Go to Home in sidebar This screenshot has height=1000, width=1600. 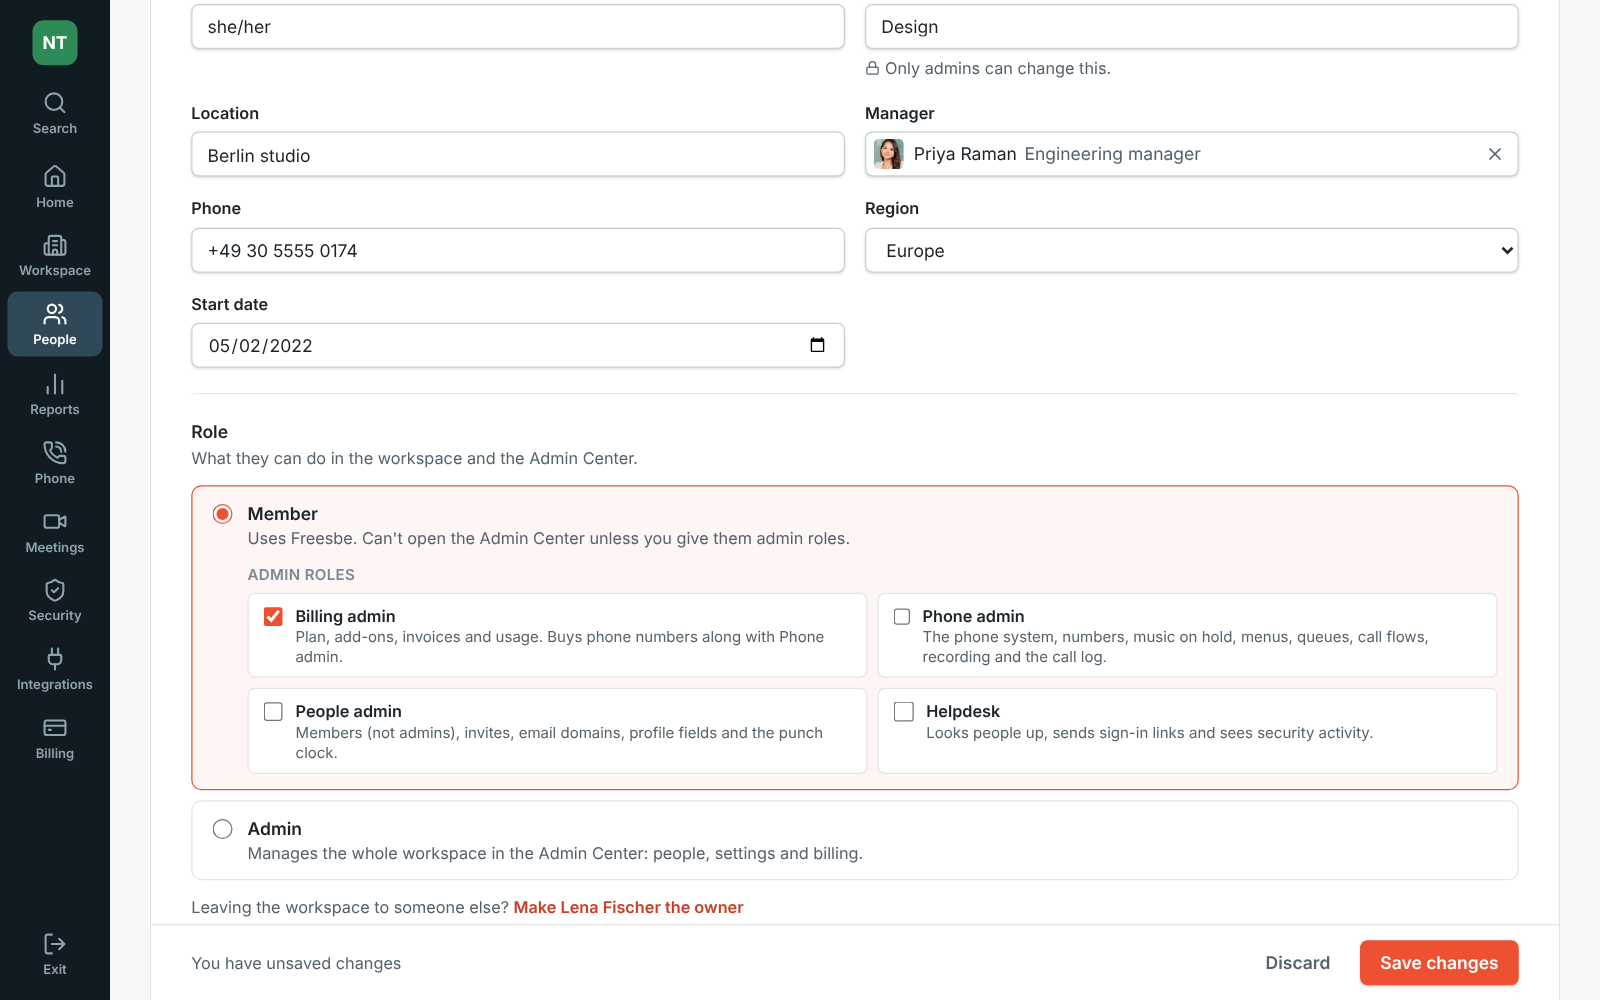[55, 187]
